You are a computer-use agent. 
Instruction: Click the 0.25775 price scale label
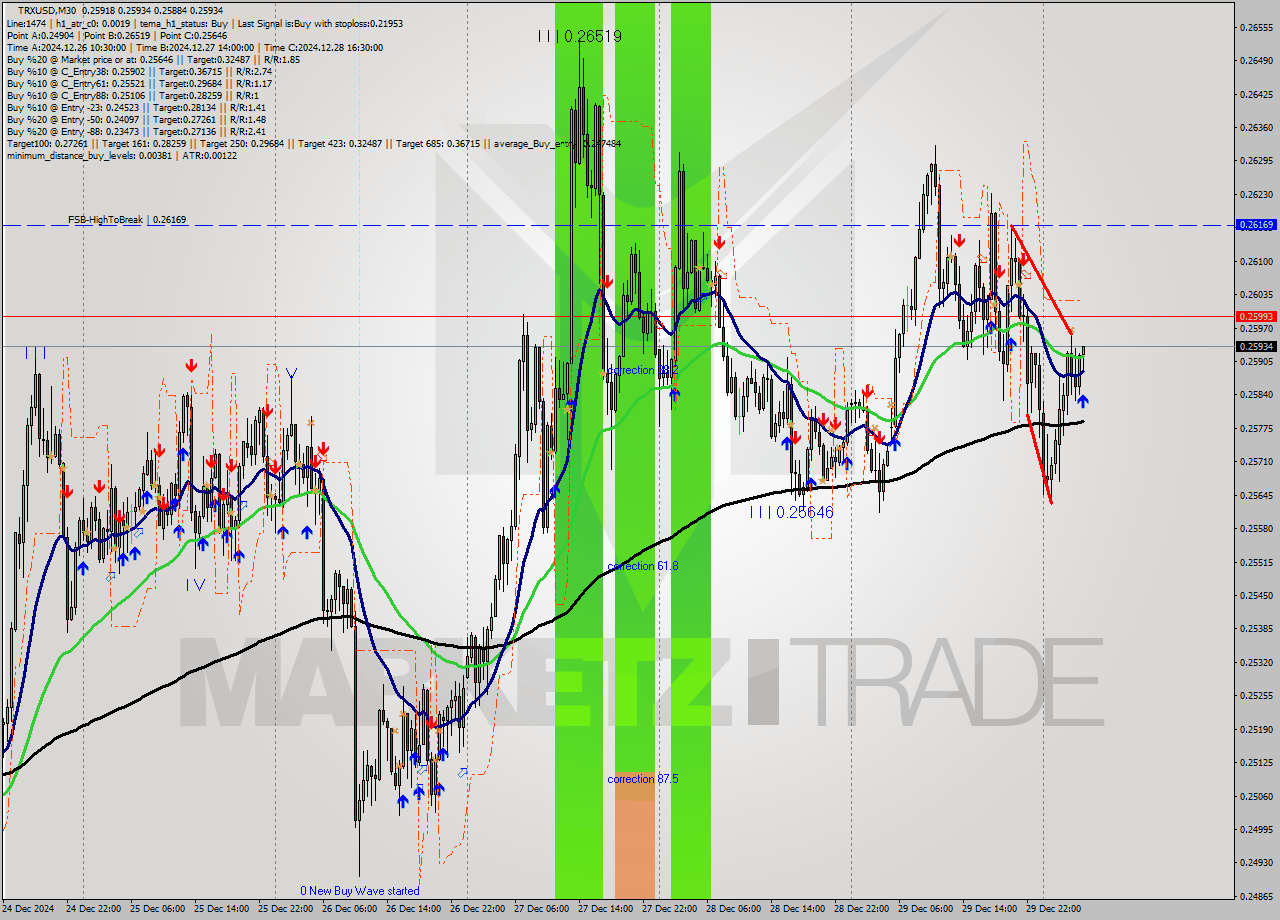point(1256,428)
